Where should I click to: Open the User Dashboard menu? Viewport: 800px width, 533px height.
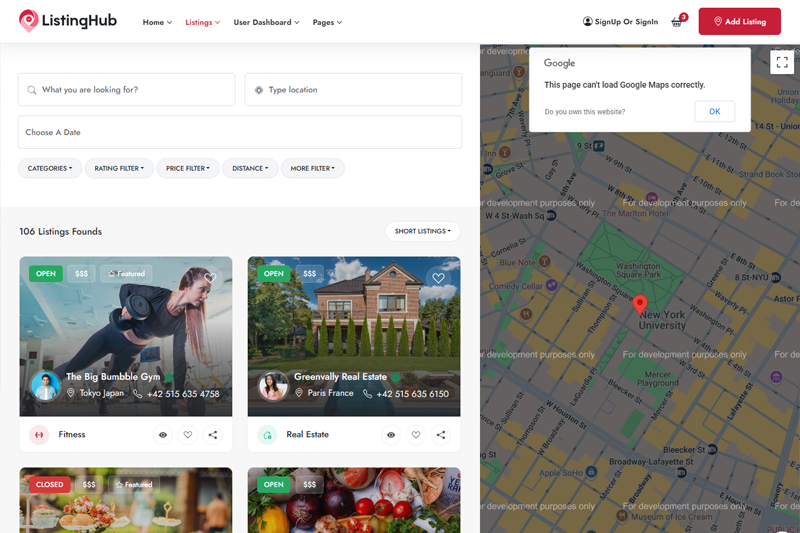(266, 22)
